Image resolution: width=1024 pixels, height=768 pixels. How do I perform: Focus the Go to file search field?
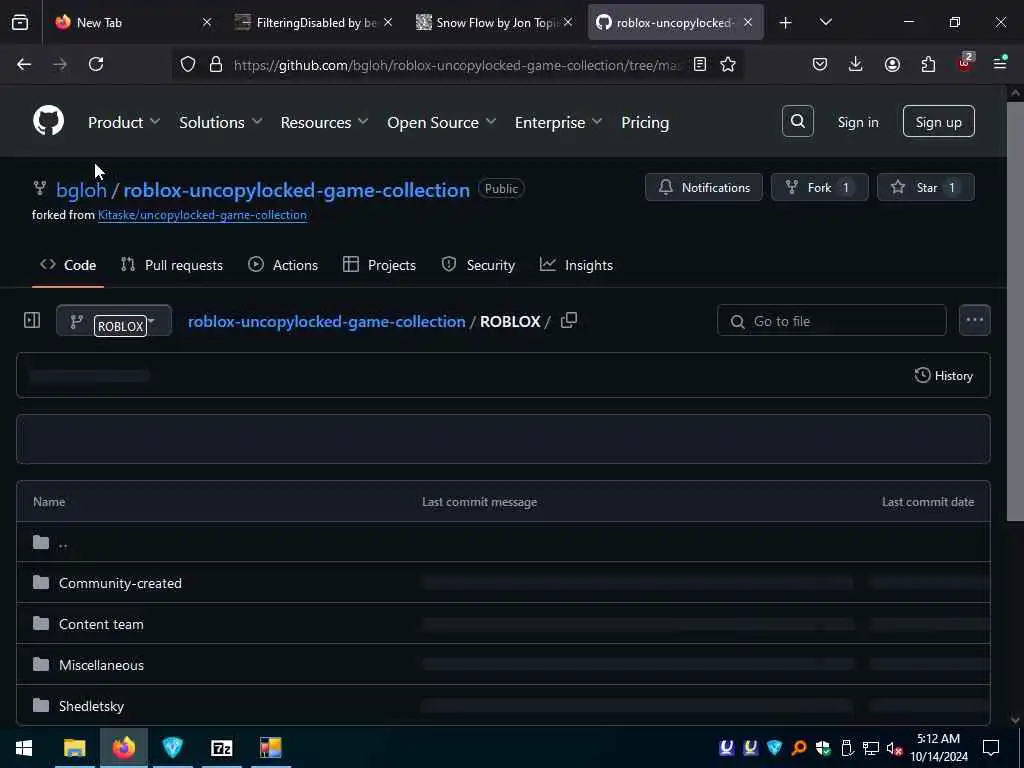(x=831, y=321)
